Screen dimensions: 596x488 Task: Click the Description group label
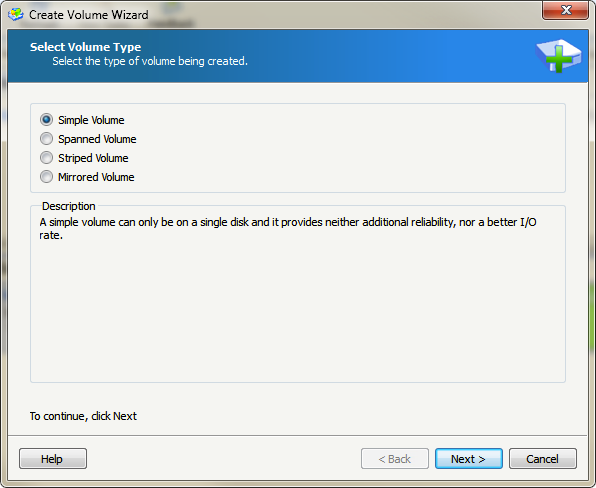click(x=68, y=206)
